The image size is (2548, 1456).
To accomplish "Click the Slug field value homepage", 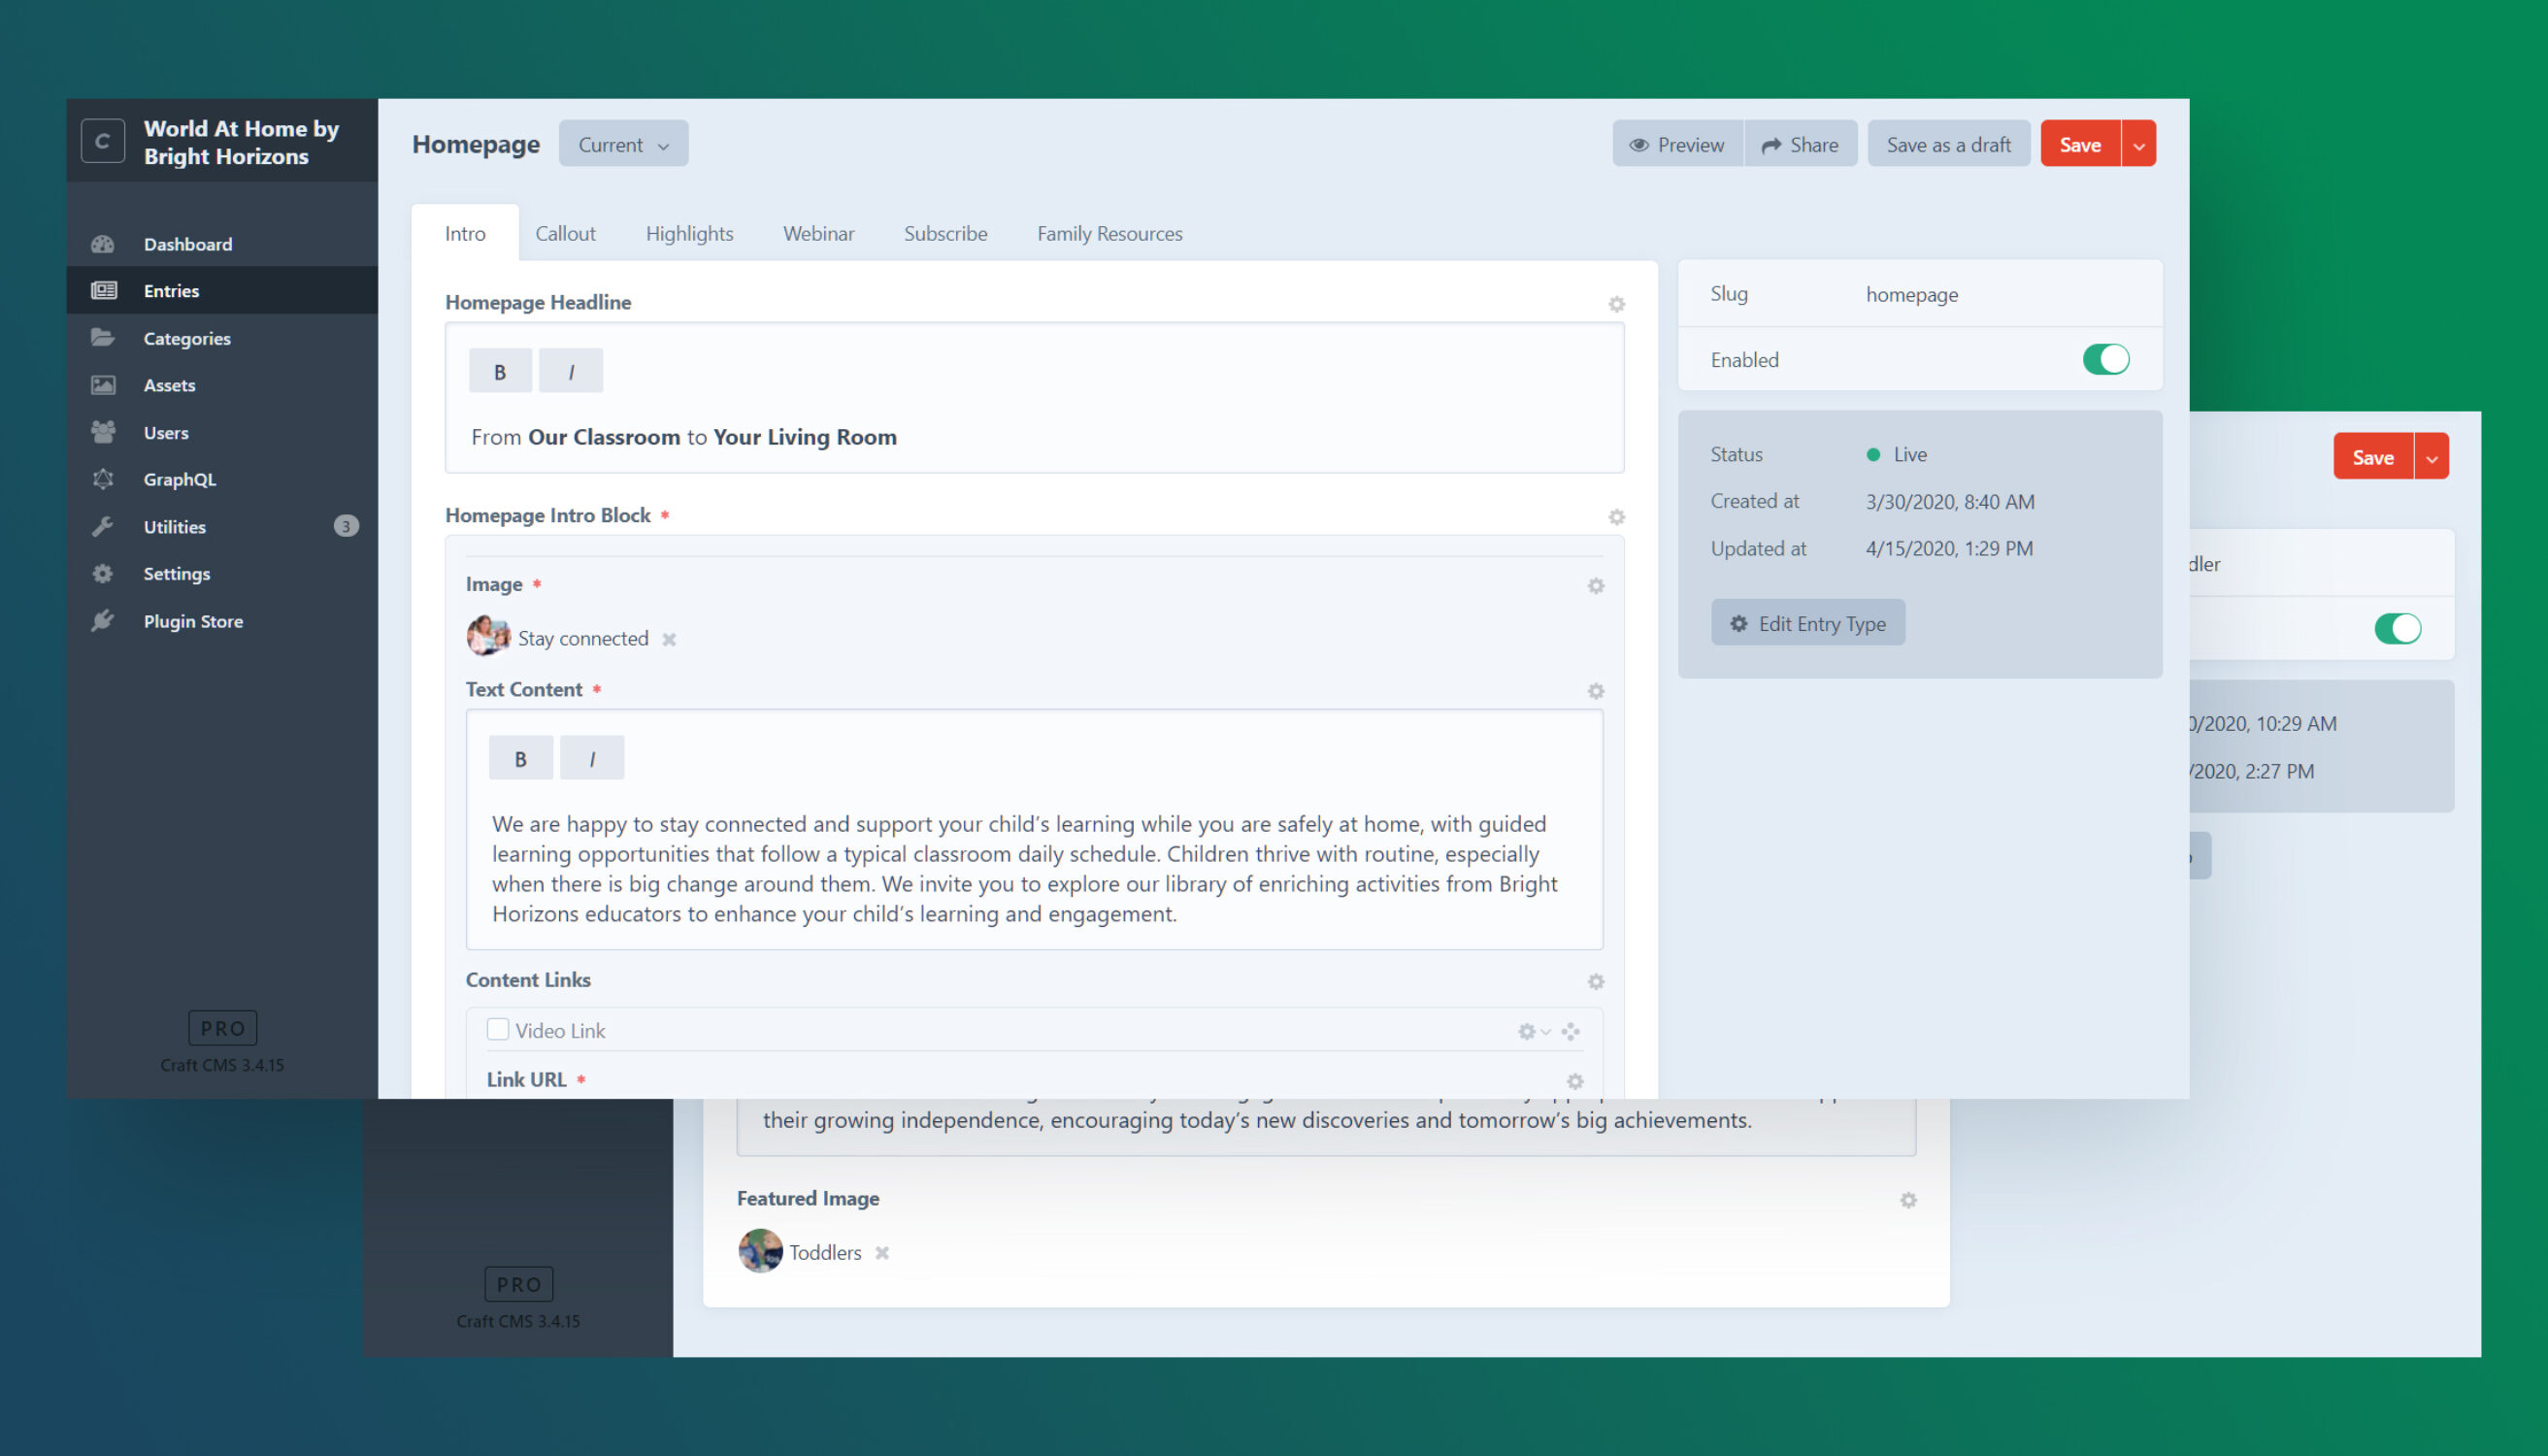I will coord(1912,294).
